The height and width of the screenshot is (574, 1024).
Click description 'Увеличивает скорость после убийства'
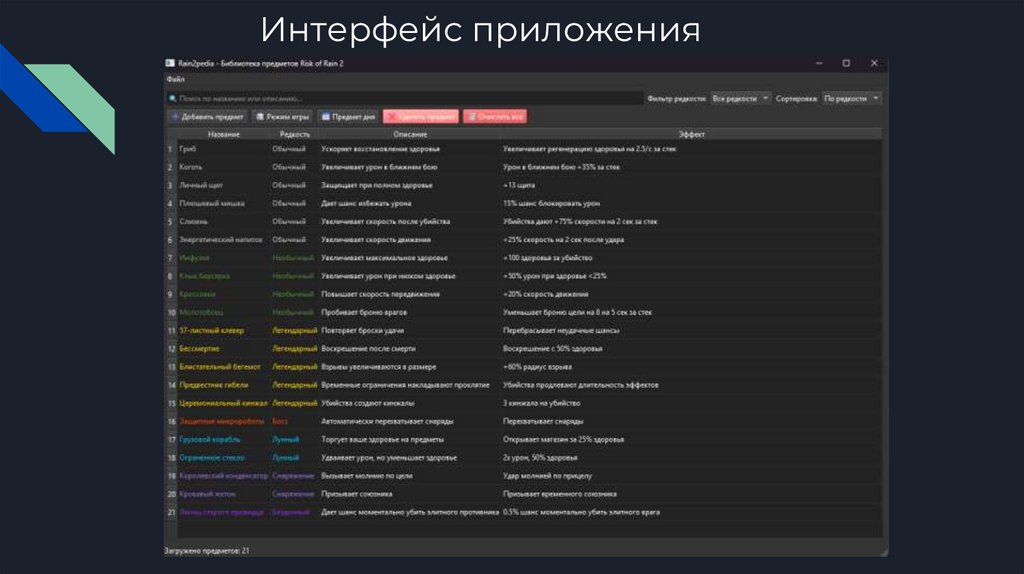(x=385, y=221)
